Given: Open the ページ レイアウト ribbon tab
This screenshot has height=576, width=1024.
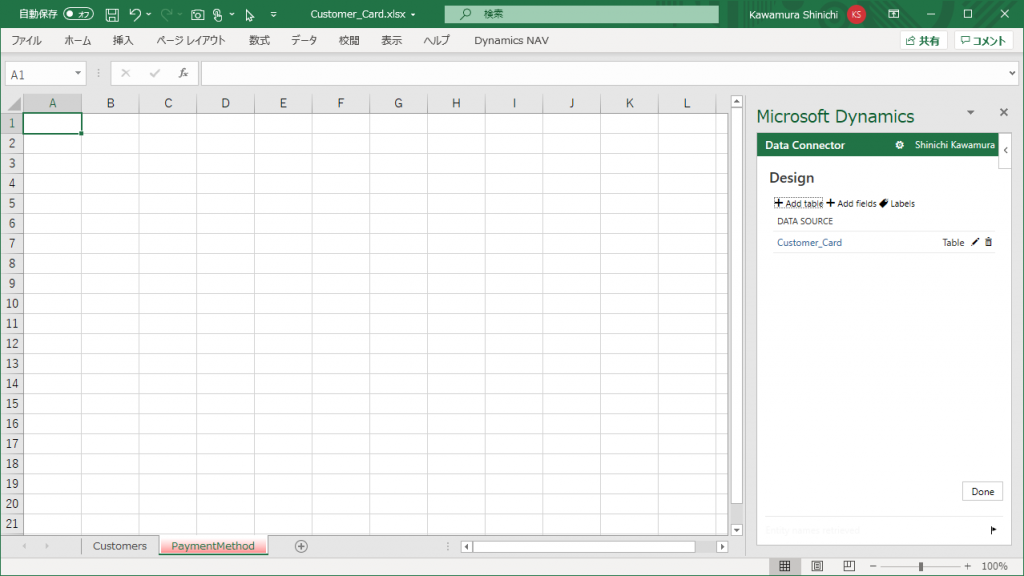Looking at the screenshot, I should pyautogui.click(x=191, y=40).
